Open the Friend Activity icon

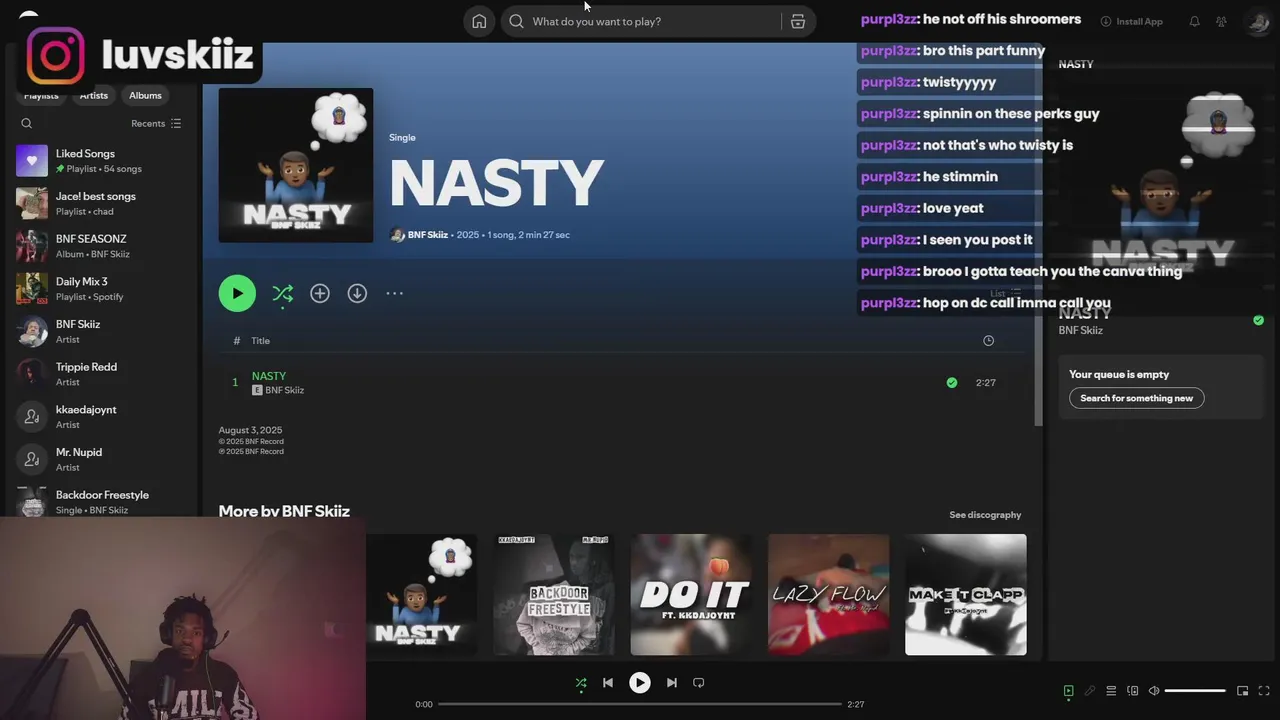(1221, 21)
